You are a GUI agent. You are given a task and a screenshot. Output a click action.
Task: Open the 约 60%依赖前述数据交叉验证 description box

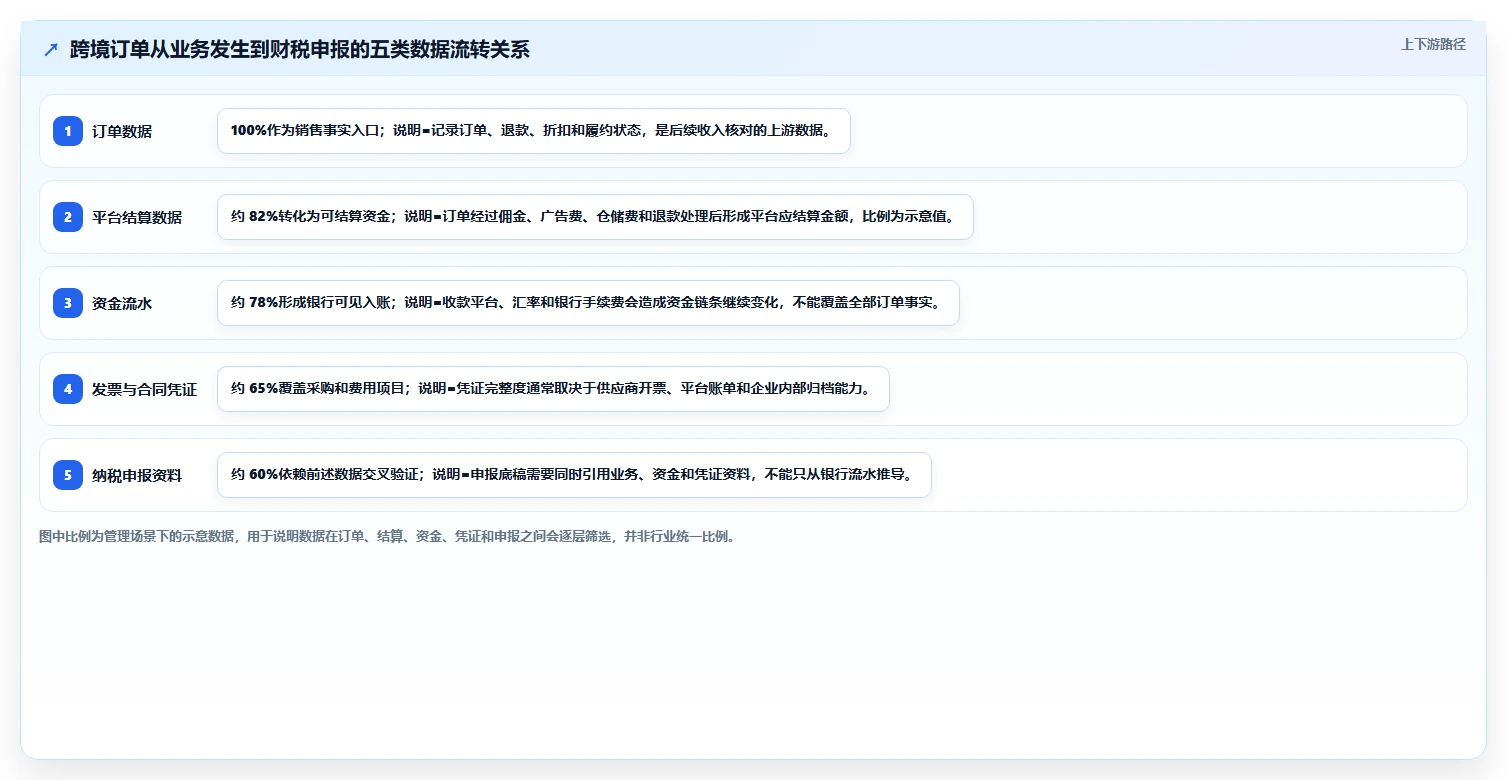574,475
